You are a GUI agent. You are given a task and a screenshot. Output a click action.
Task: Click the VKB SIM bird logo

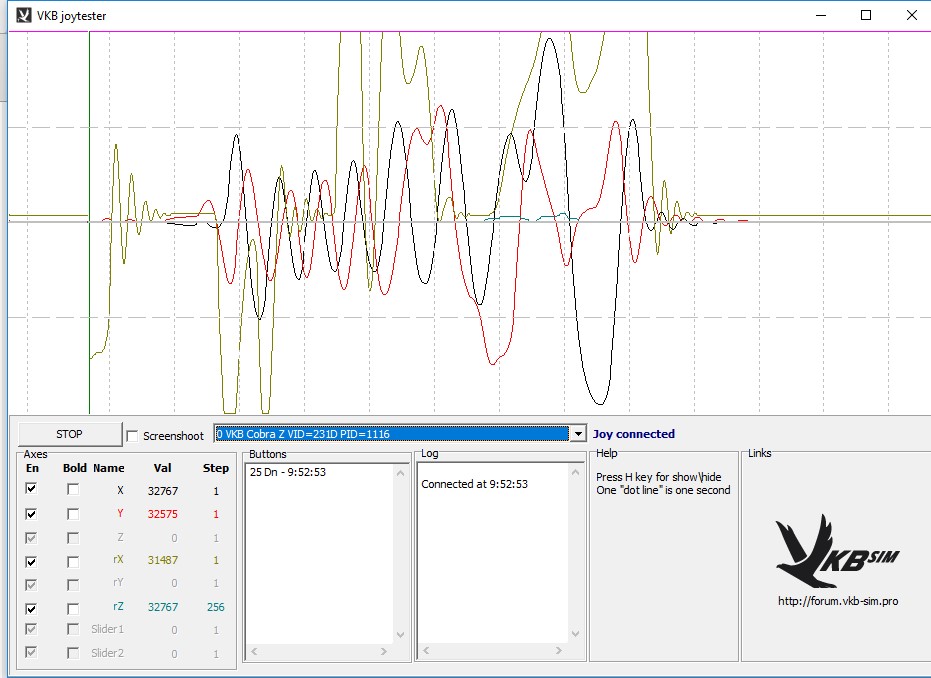point(837,551)
